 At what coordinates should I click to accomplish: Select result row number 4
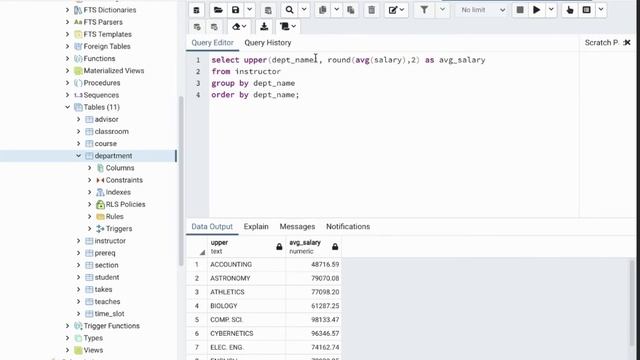197,306
